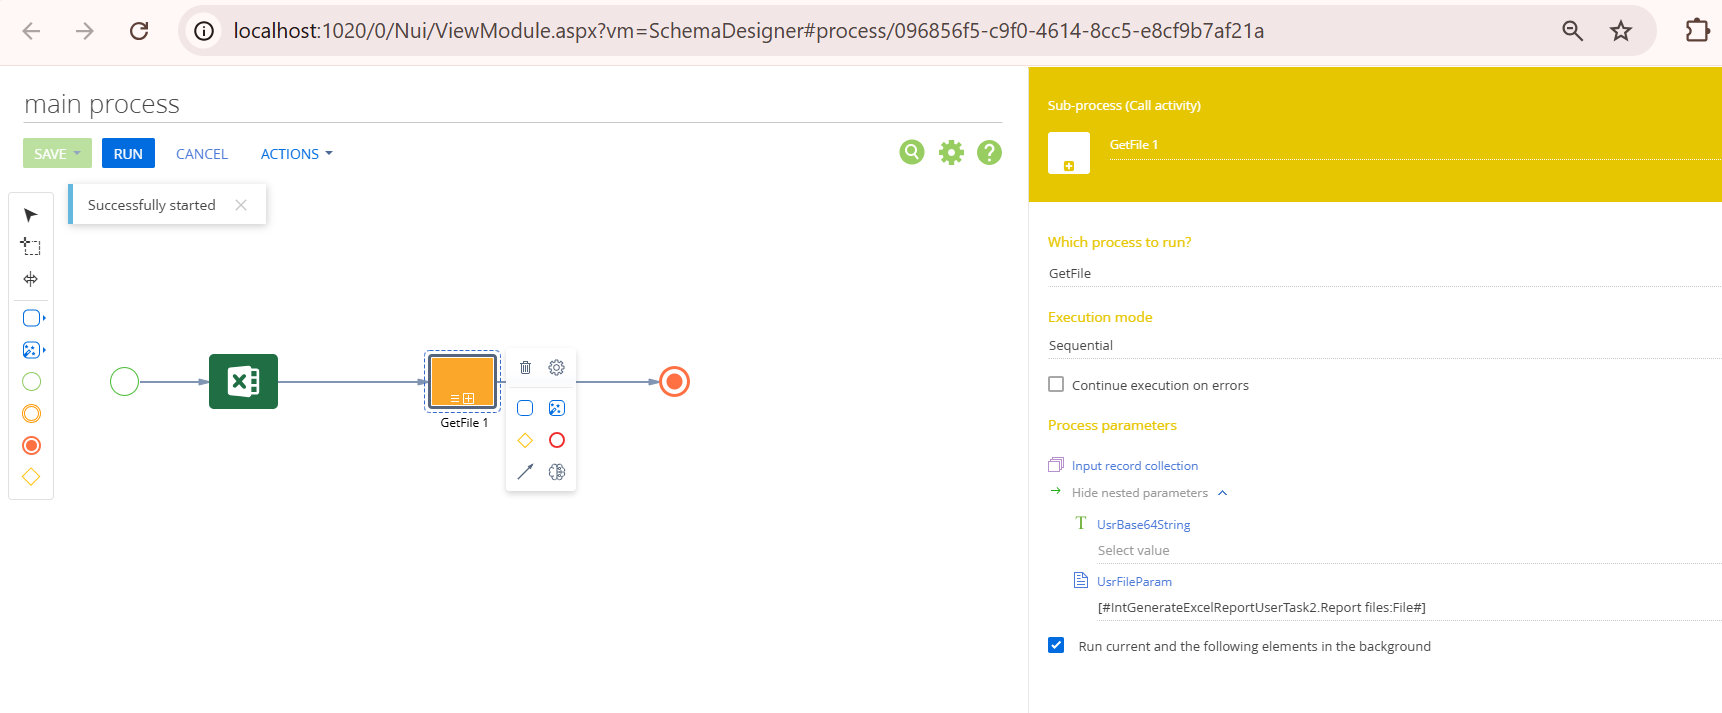Enable Continue execution on errors checkbox

click(x=1056, y=384)
